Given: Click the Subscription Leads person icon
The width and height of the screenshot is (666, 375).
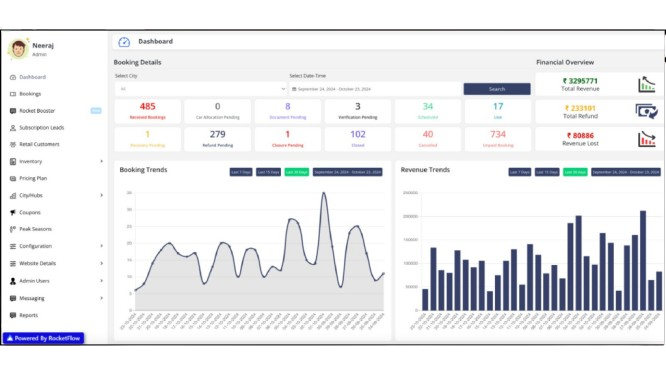Looking at the screenshot, I should tap(13, 128).
